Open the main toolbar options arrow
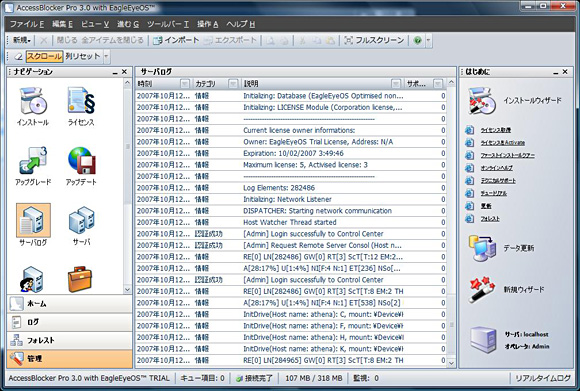Image resolution: width=580 pixels, height=391 pixels. (x=429, y=40)
